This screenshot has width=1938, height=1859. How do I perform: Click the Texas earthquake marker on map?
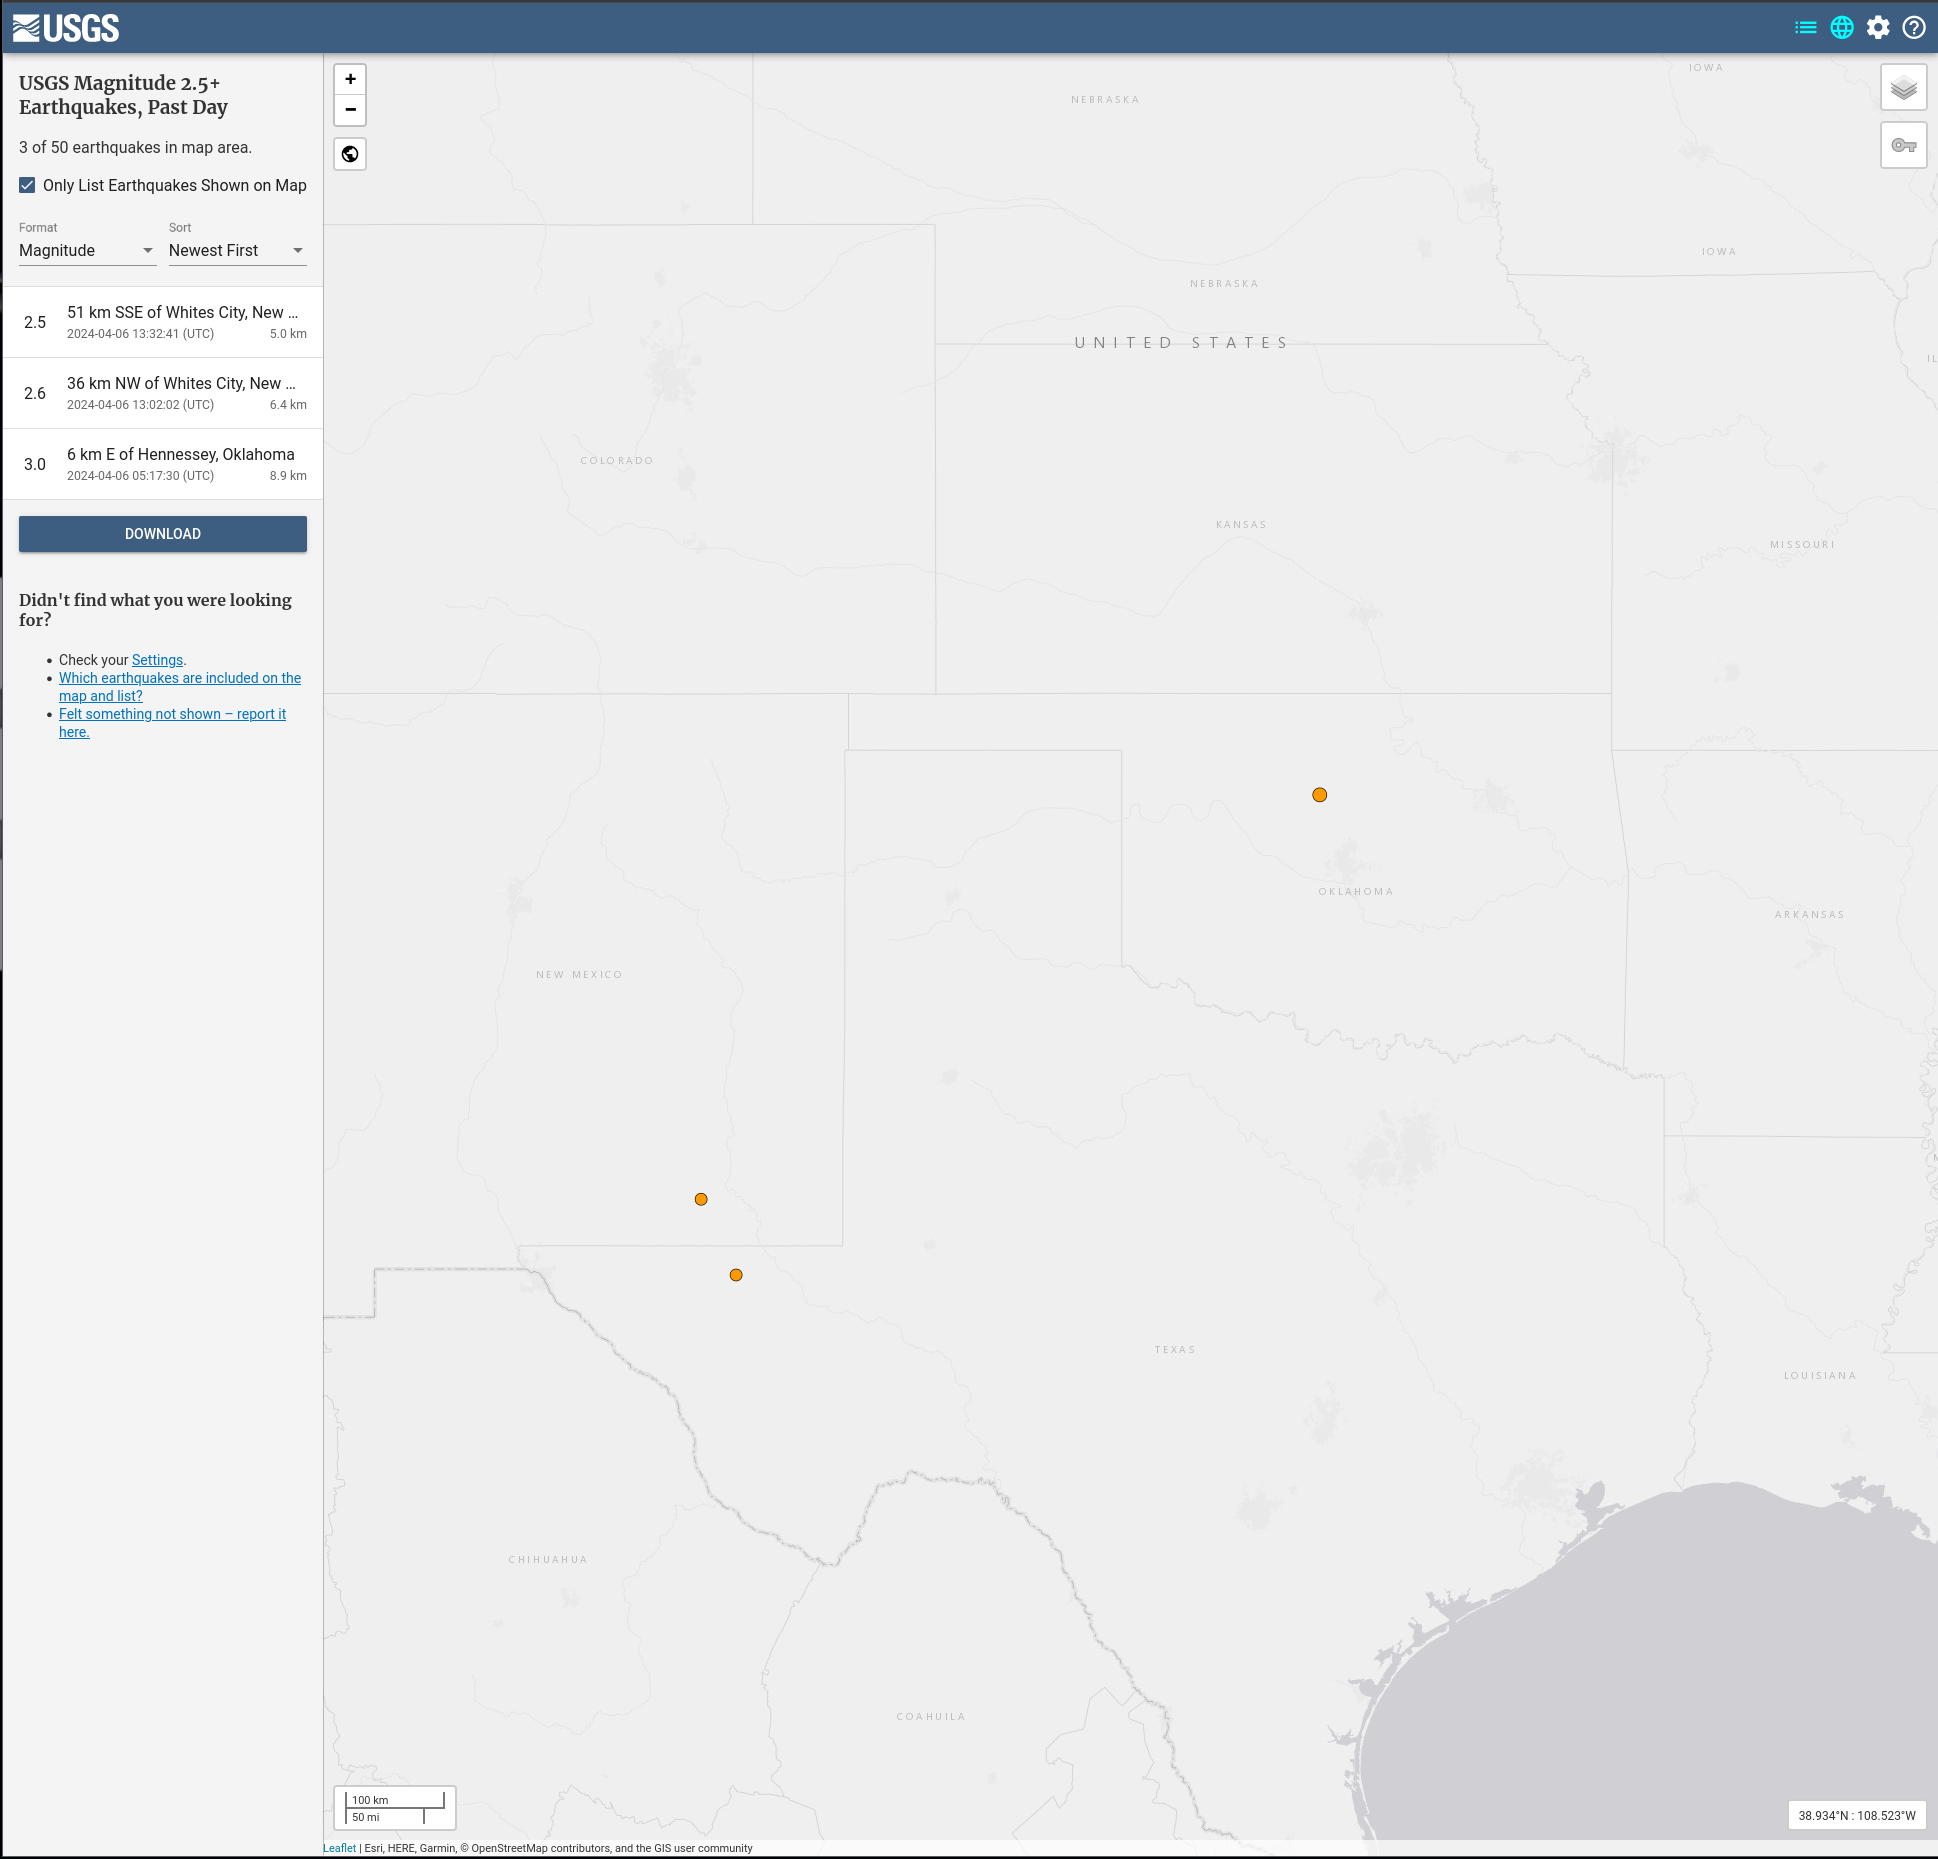pyautogui.click(x=736, y=1275)
